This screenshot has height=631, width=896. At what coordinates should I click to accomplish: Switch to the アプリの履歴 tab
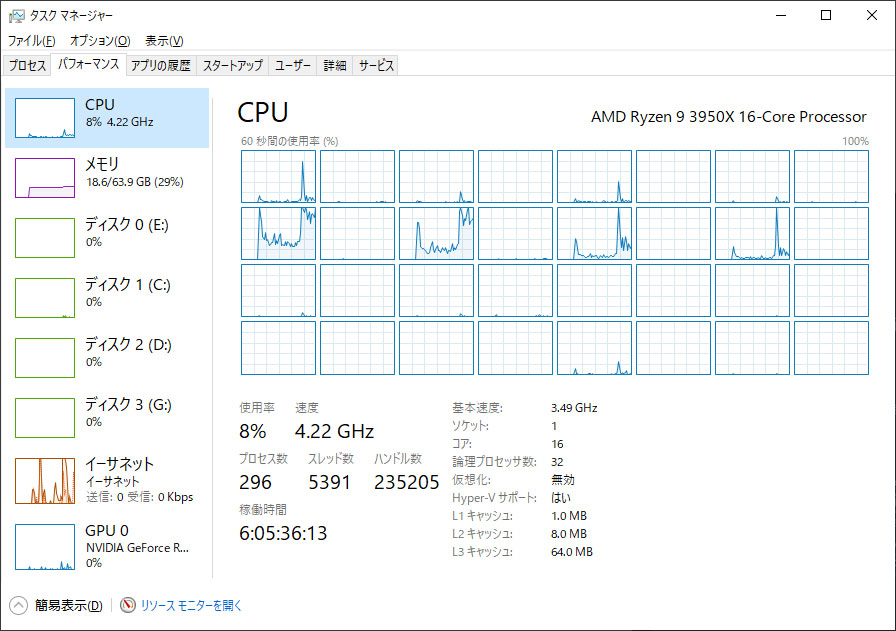pyautogui.click(x=161, y=65)
